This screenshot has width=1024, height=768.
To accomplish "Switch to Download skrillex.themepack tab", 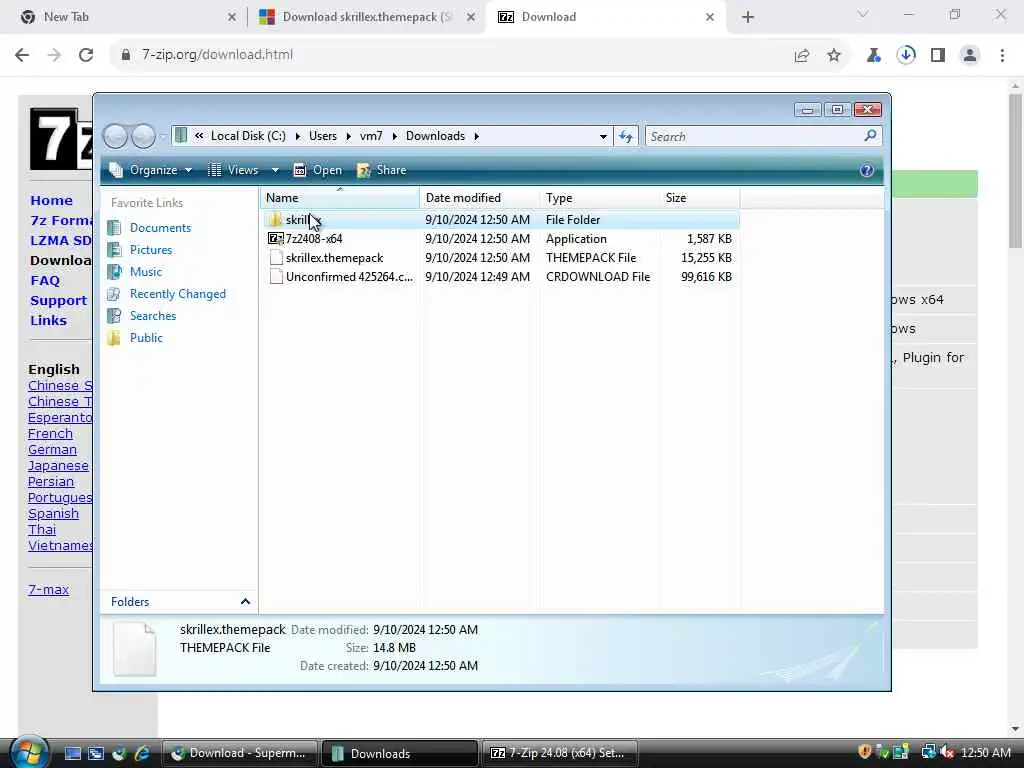I will [x=366, y=17].
